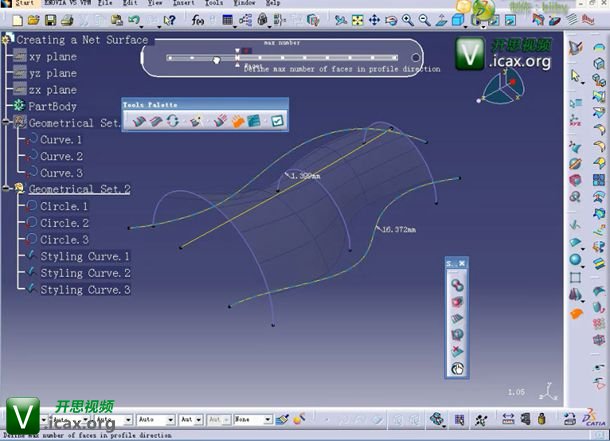Click the 3D compass in the viewport corner

[501, 88]
